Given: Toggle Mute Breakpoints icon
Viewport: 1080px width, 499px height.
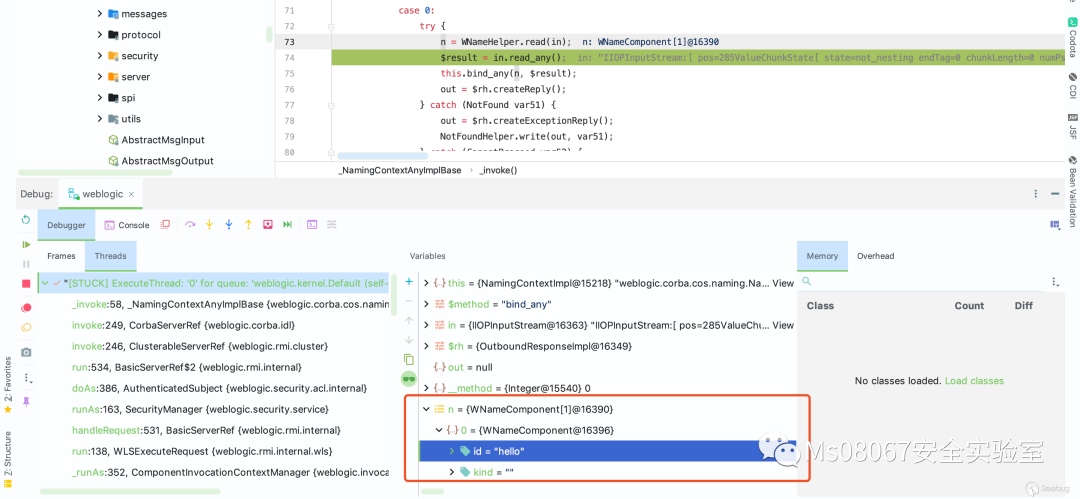Looking at the screenshot, I should 26,327.
